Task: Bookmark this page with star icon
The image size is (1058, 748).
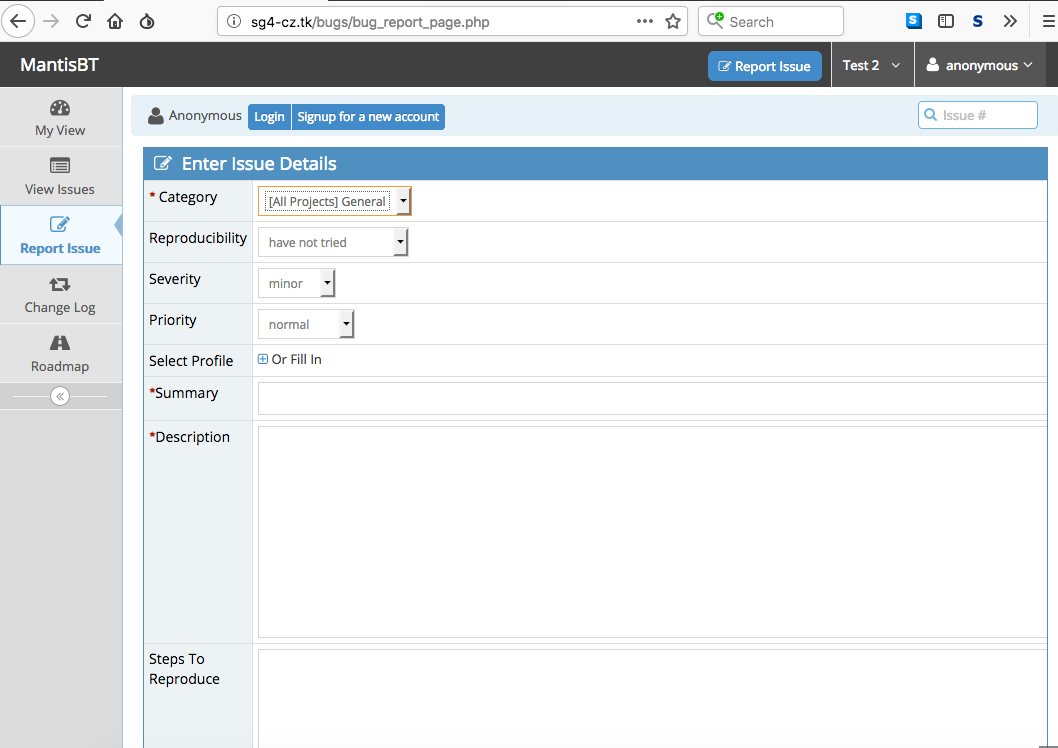Action: click(673, 21)
